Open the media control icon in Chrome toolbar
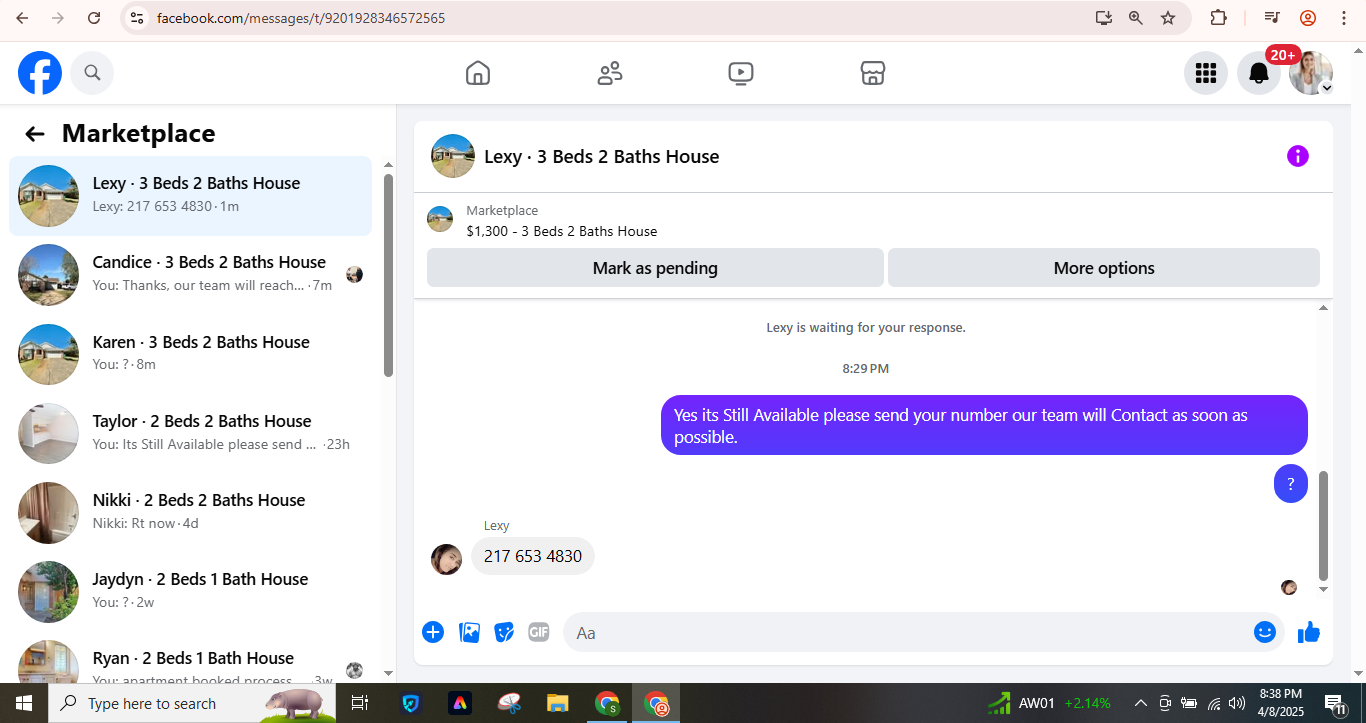The height and width of the screenshot is (723, 1366). click(x=1272, y=18)
